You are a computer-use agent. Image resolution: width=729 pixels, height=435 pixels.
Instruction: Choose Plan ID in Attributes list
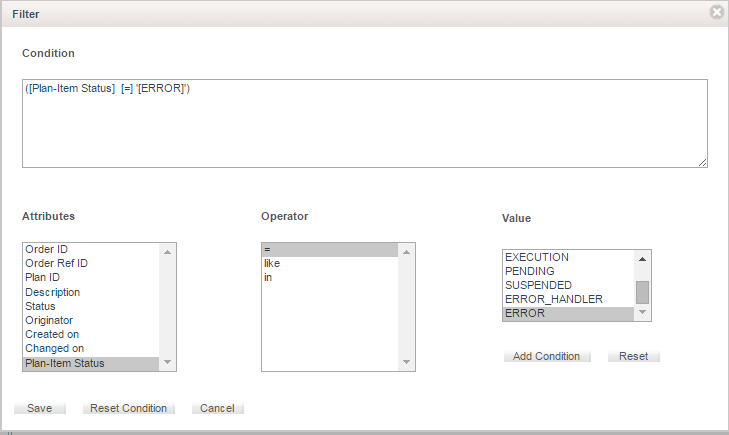43,277
